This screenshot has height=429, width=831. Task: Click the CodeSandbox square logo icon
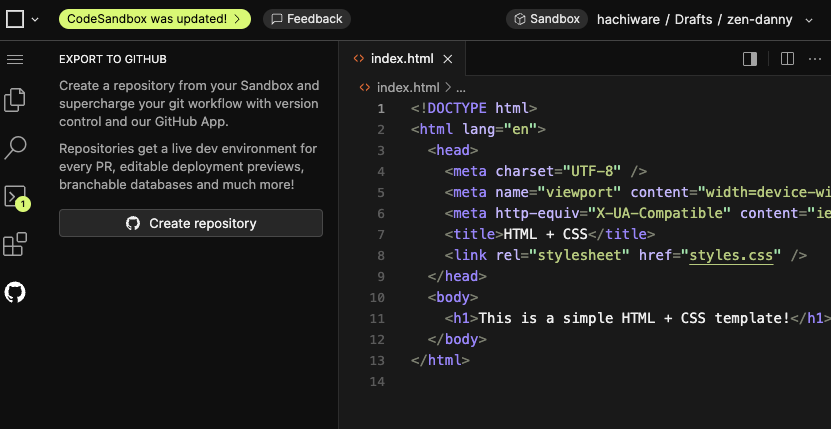pos(14,19)
